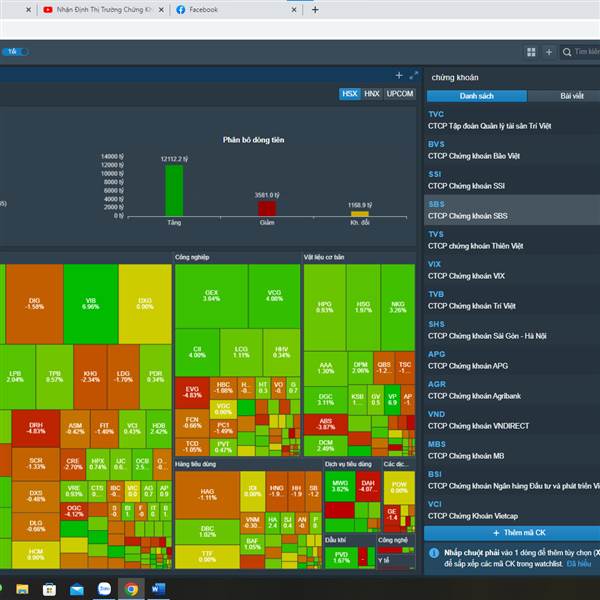
Task: Open a new browser tab
Action: point(315,10)
